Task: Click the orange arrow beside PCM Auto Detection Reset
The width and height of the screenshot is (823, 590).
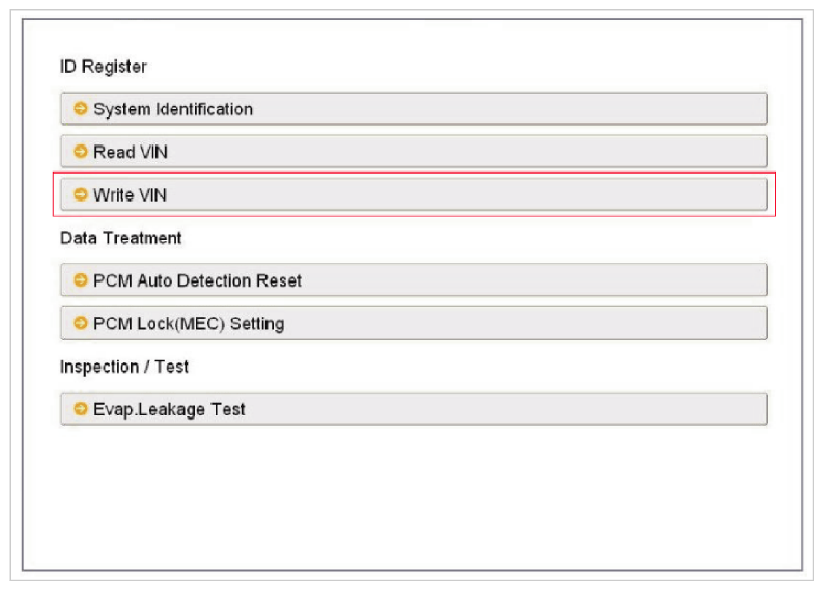Action: tap(81, 281)
